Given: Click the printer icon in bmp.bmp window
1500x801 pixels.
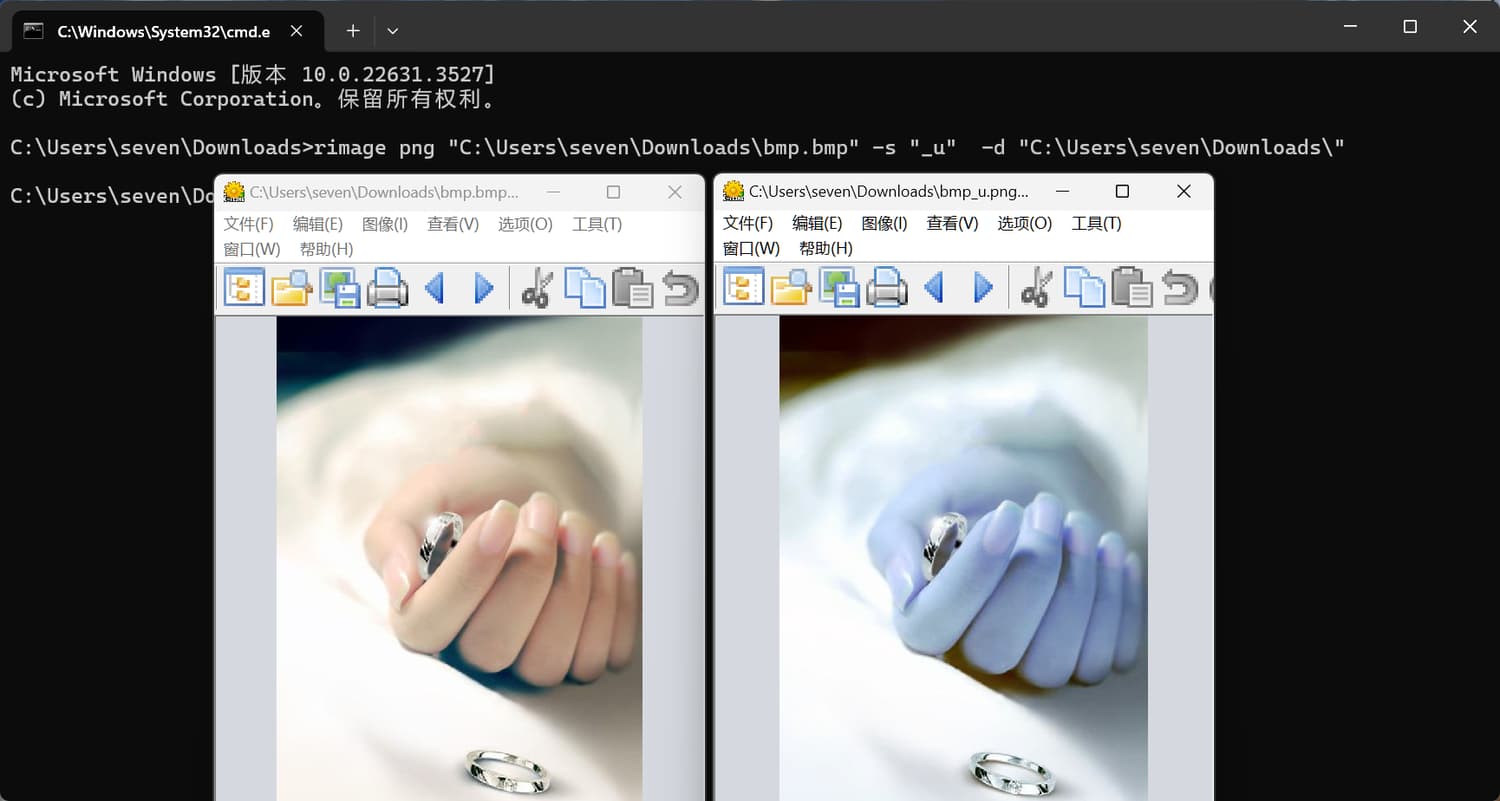Looking at the screenshot, I should click(x=388, y=289).
